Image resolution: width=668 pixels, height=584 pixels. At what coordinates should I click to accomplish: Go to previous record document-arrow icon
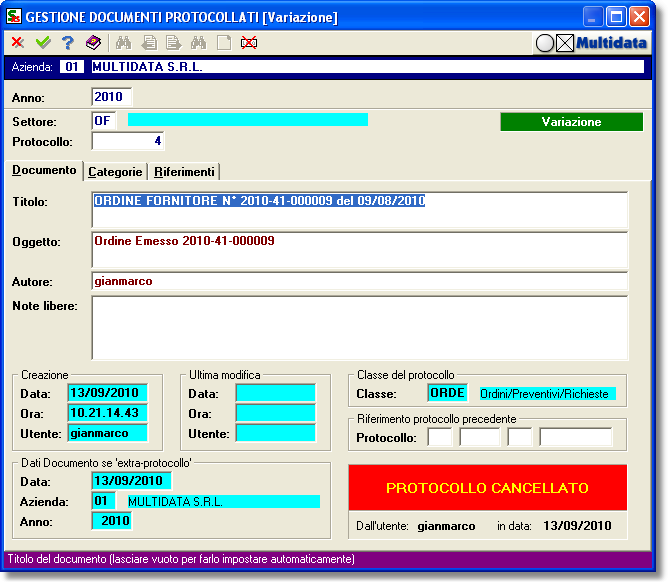pos(149,43)
